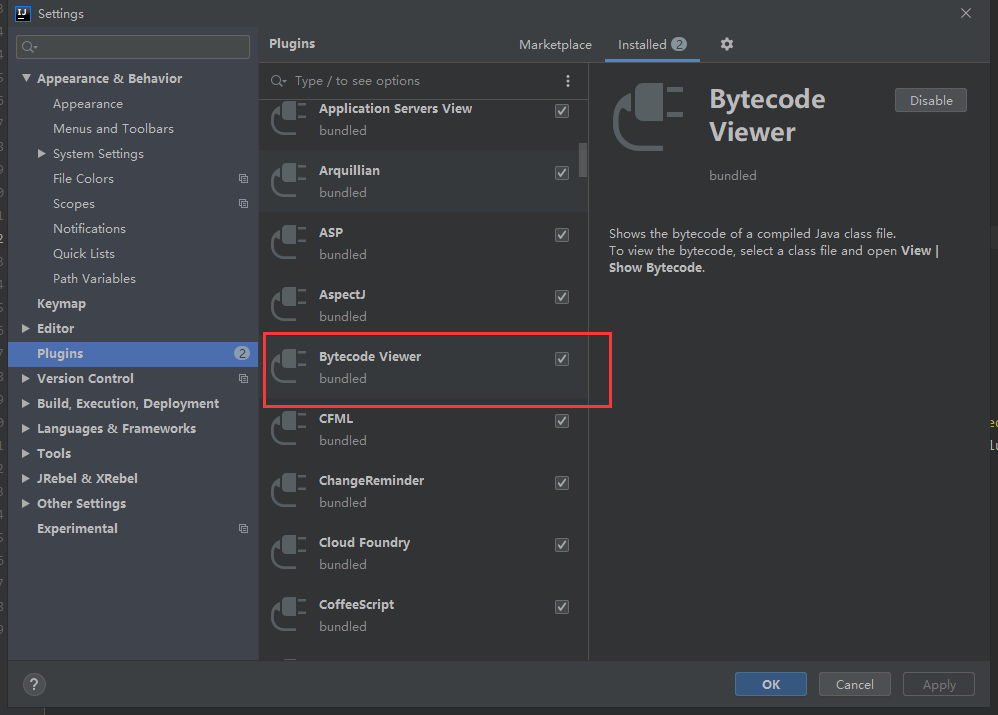Toggle the Cloud Foundry plugin checkbox

click(x=562, y=545)
